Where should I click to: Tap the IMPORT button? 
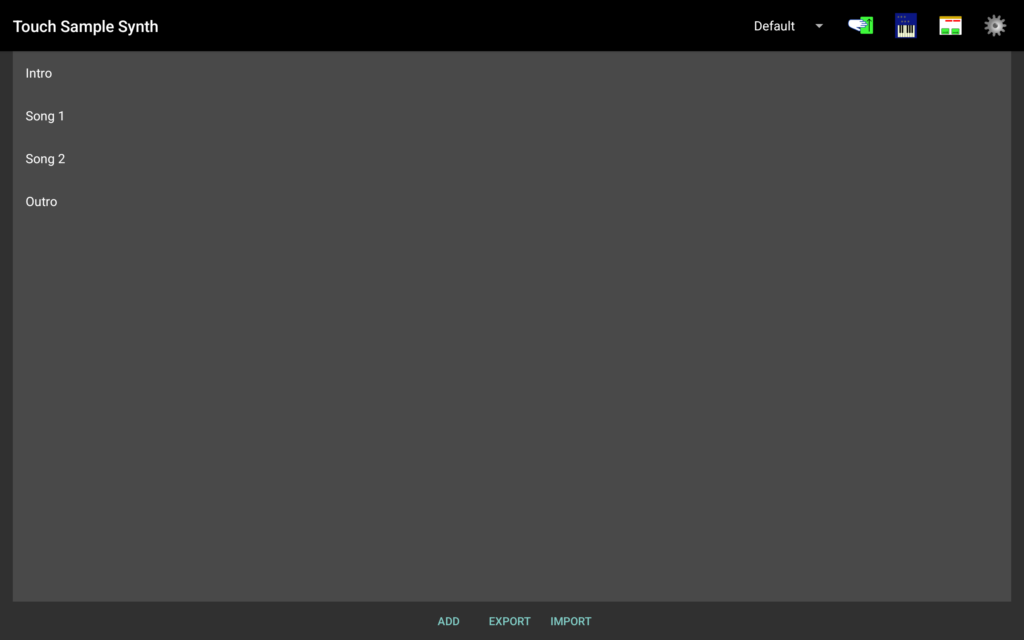pos(570,621)
